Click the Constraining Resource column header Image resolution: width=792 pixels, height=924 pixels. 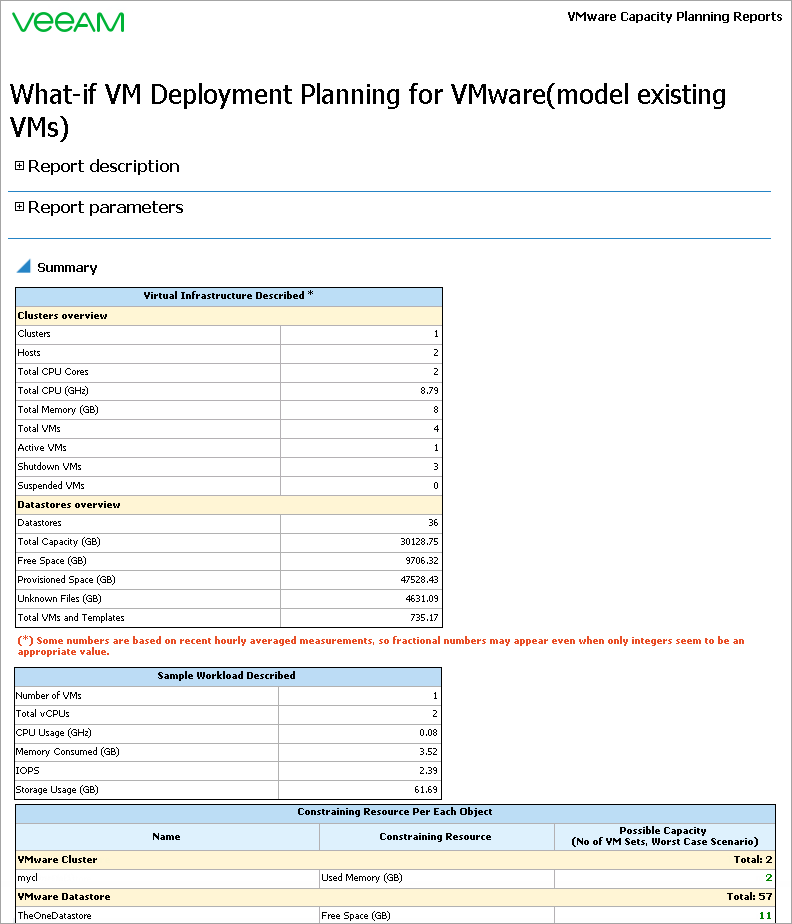point(435,837)
